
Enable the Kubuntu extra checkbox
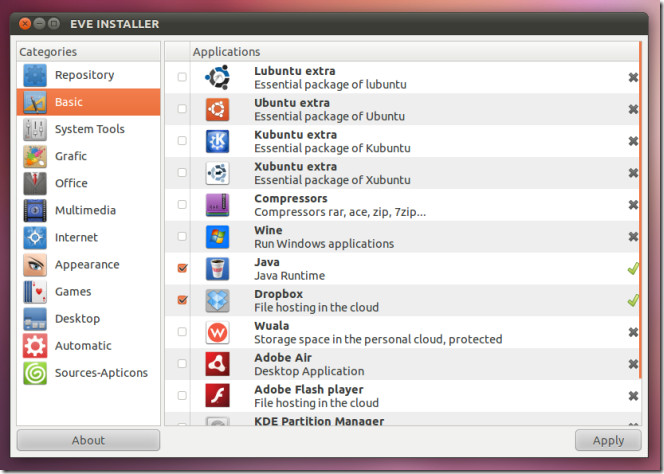click(x=182, y=141)
